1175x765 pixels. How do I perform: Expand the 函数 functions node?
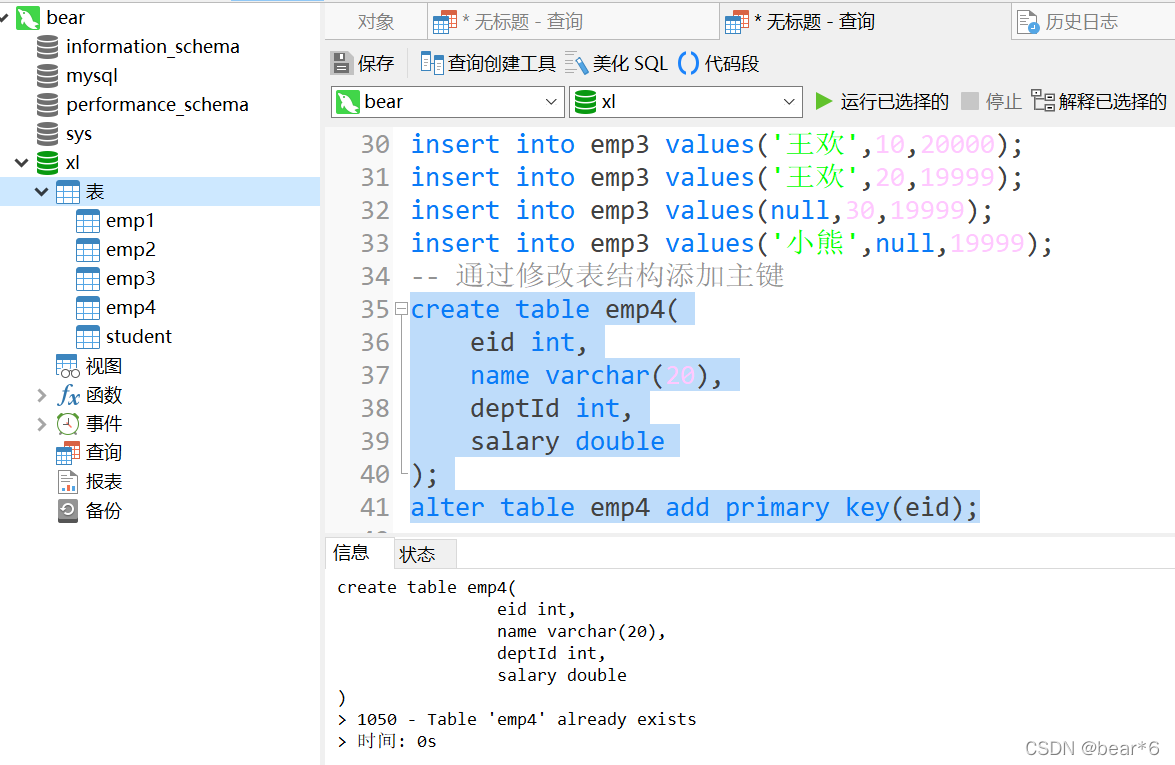[42, 395]
